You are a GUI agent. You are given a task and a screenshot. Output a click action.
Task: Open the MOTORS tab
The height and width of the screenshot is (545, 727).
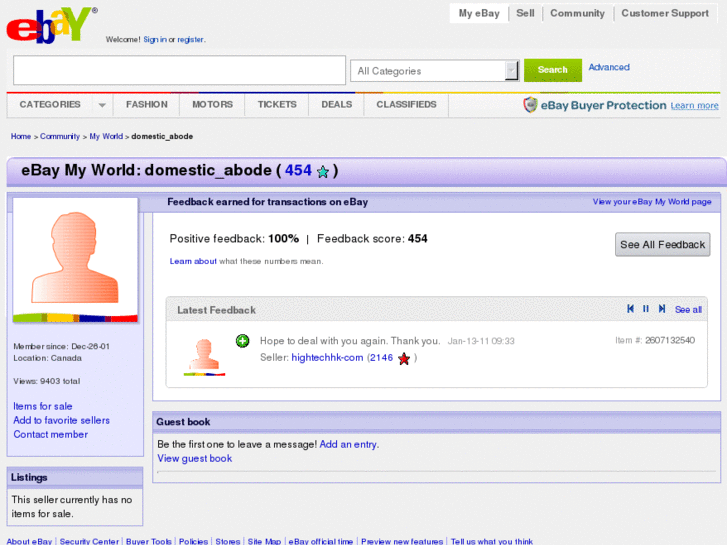pyautogui.click(x=212, y=104)
